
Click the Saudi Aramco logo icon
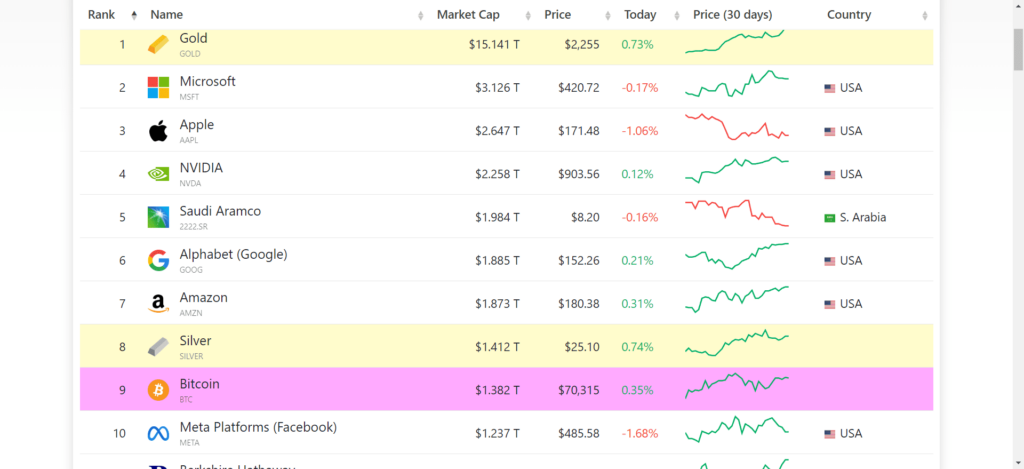(x=158, y=217)
